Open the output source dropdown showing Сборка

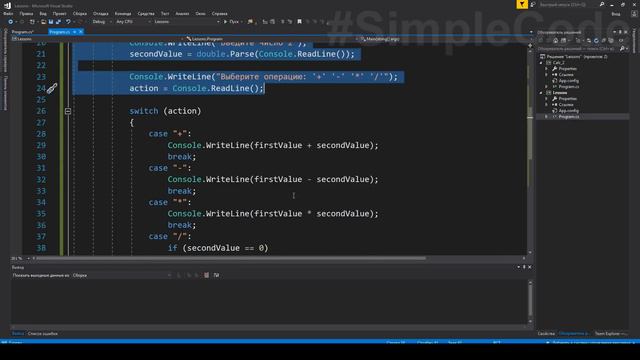[x=122, y=275]
